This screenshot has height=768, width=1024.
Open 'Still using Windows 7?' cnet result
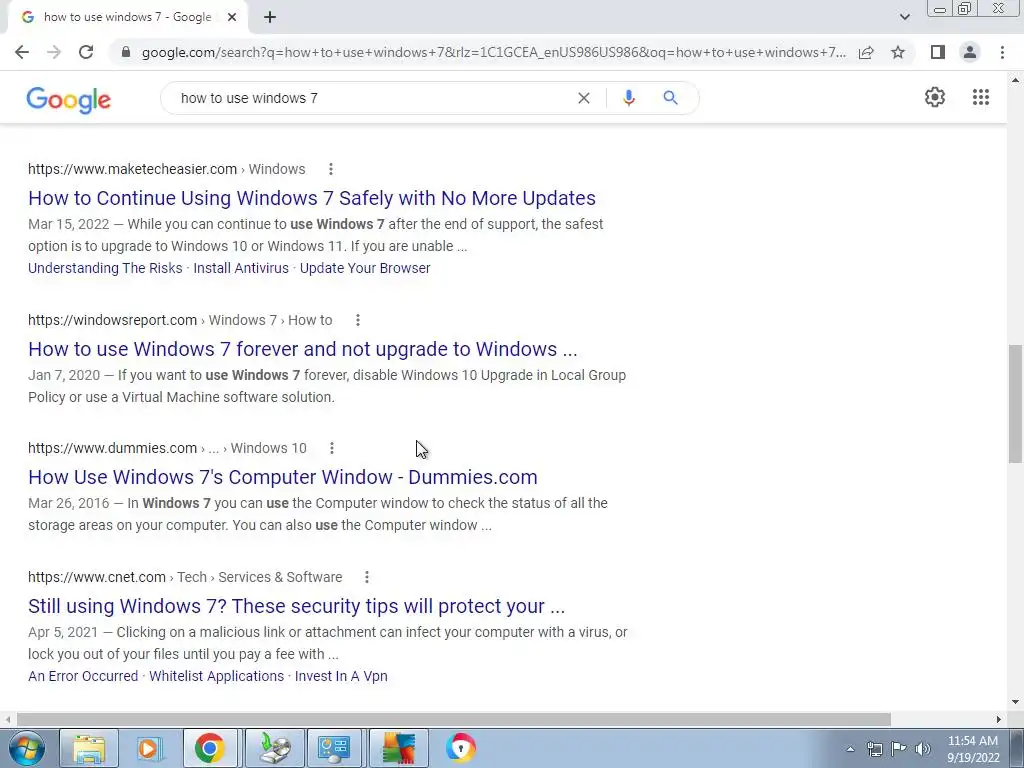pyautogui.click(x=296, y=606)
